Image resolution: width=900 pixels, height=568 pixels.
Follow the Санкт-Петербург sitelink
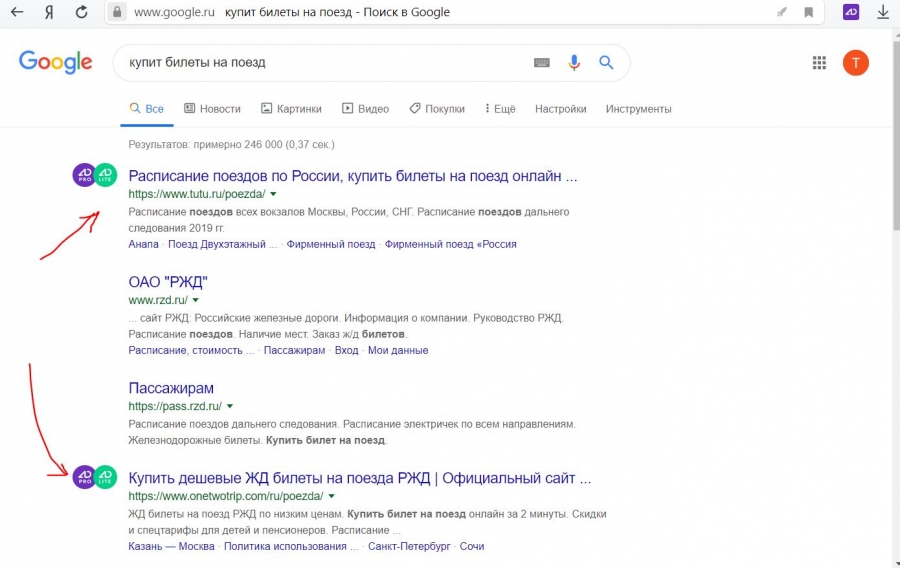(x=409, y=546)
